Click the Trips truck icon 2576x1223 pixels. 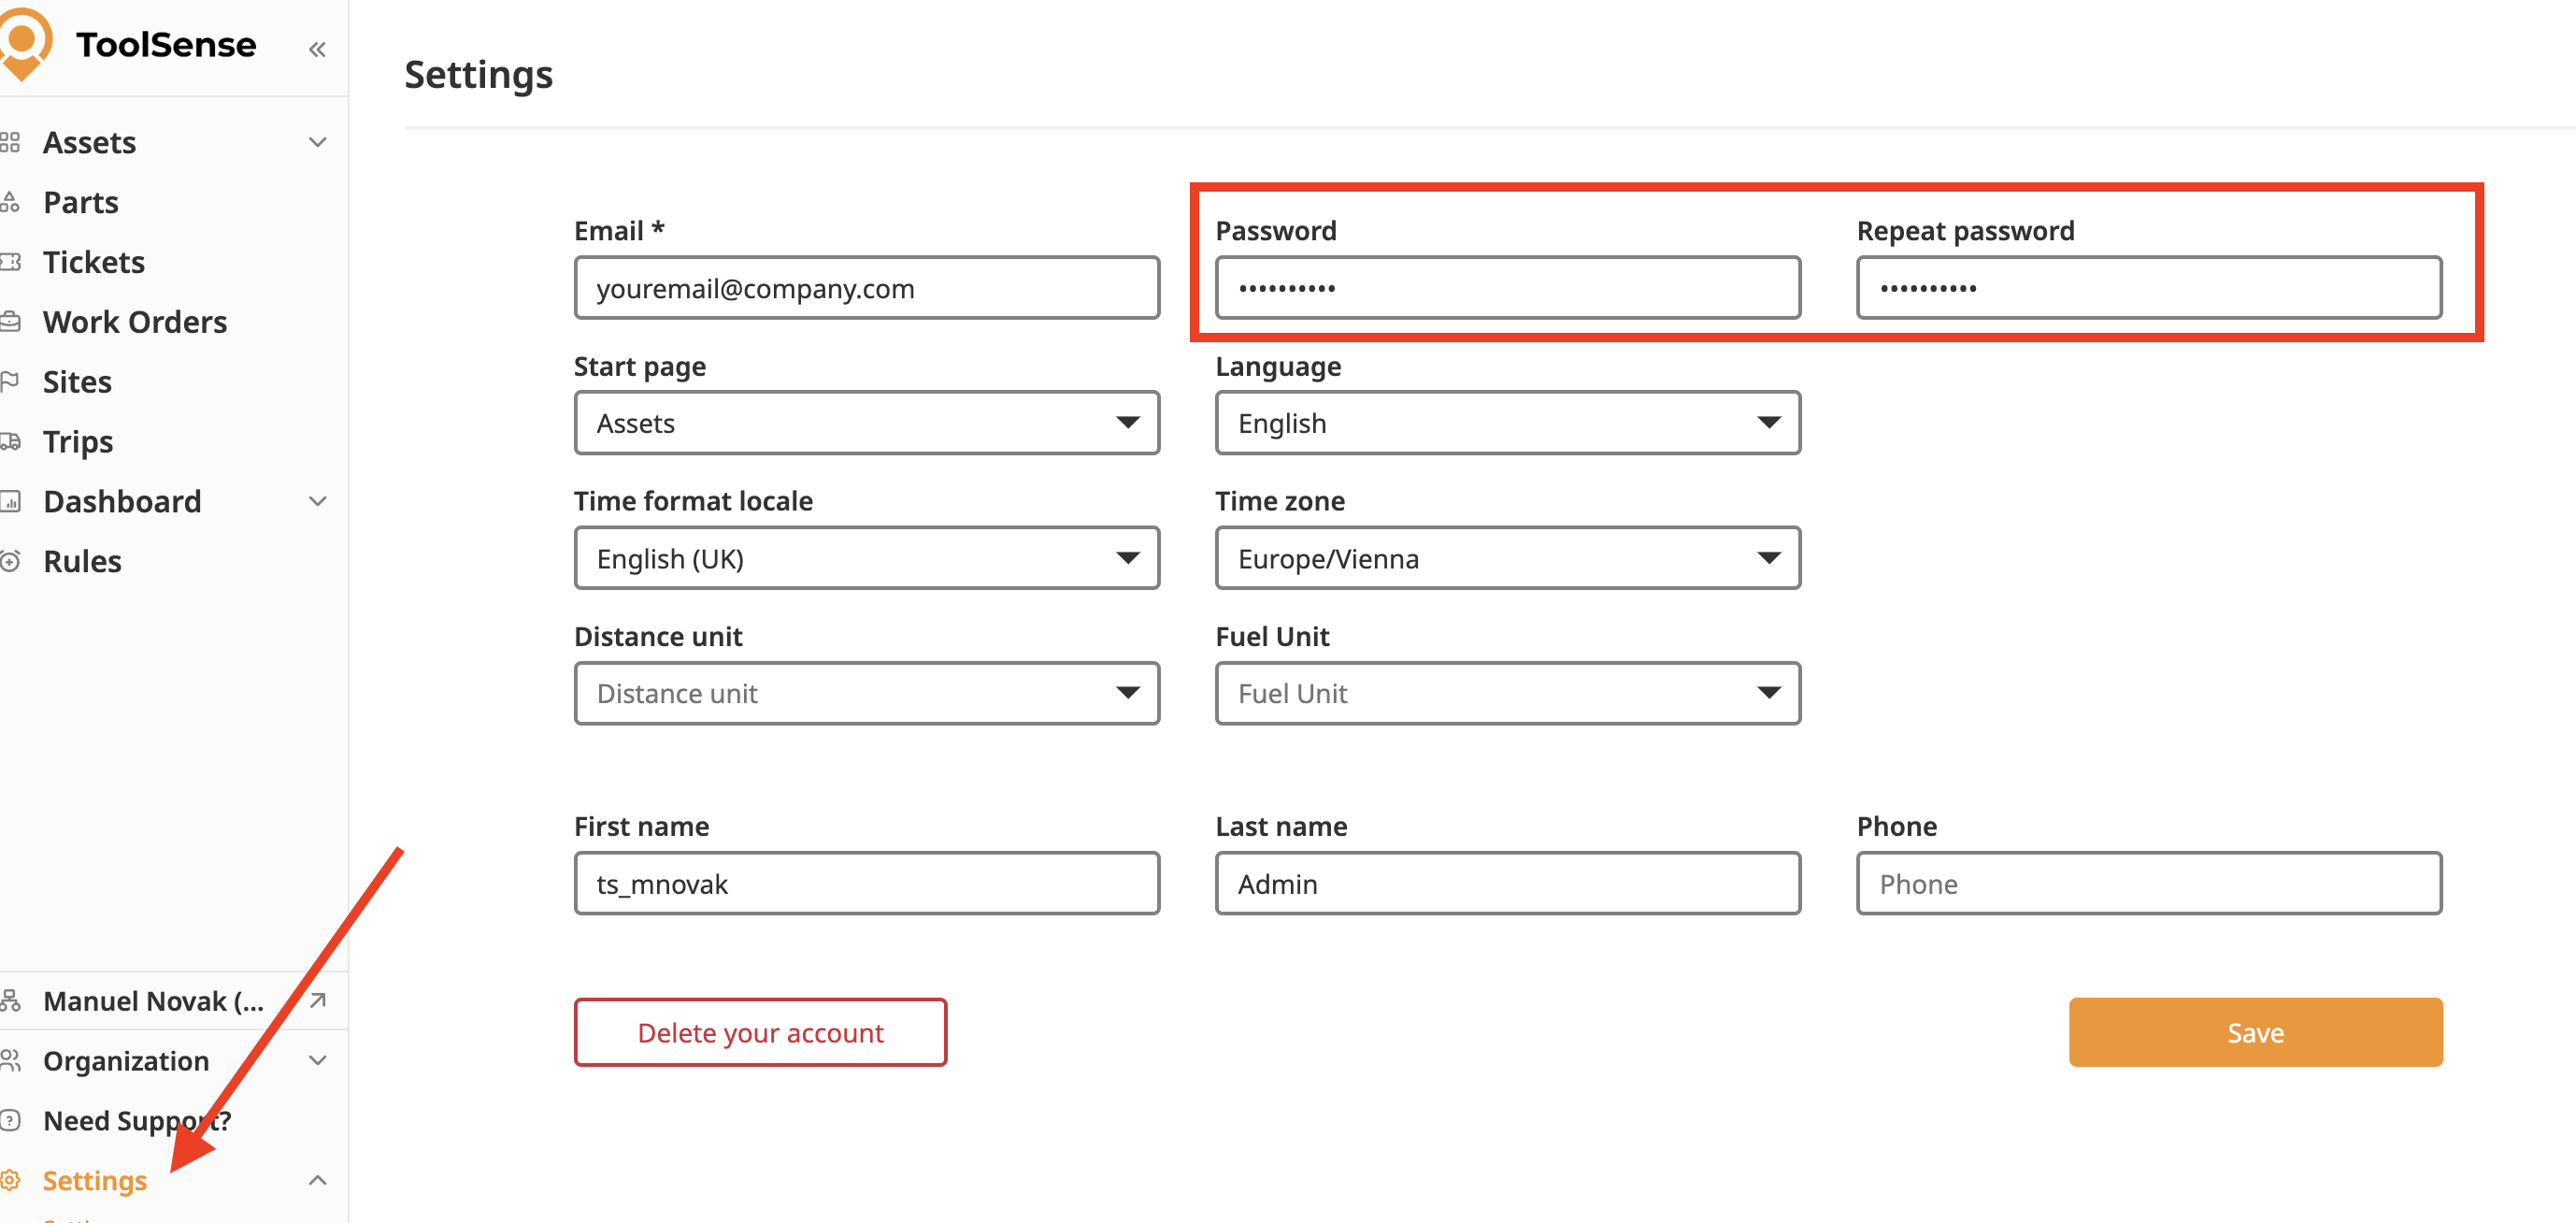[11, 441]
